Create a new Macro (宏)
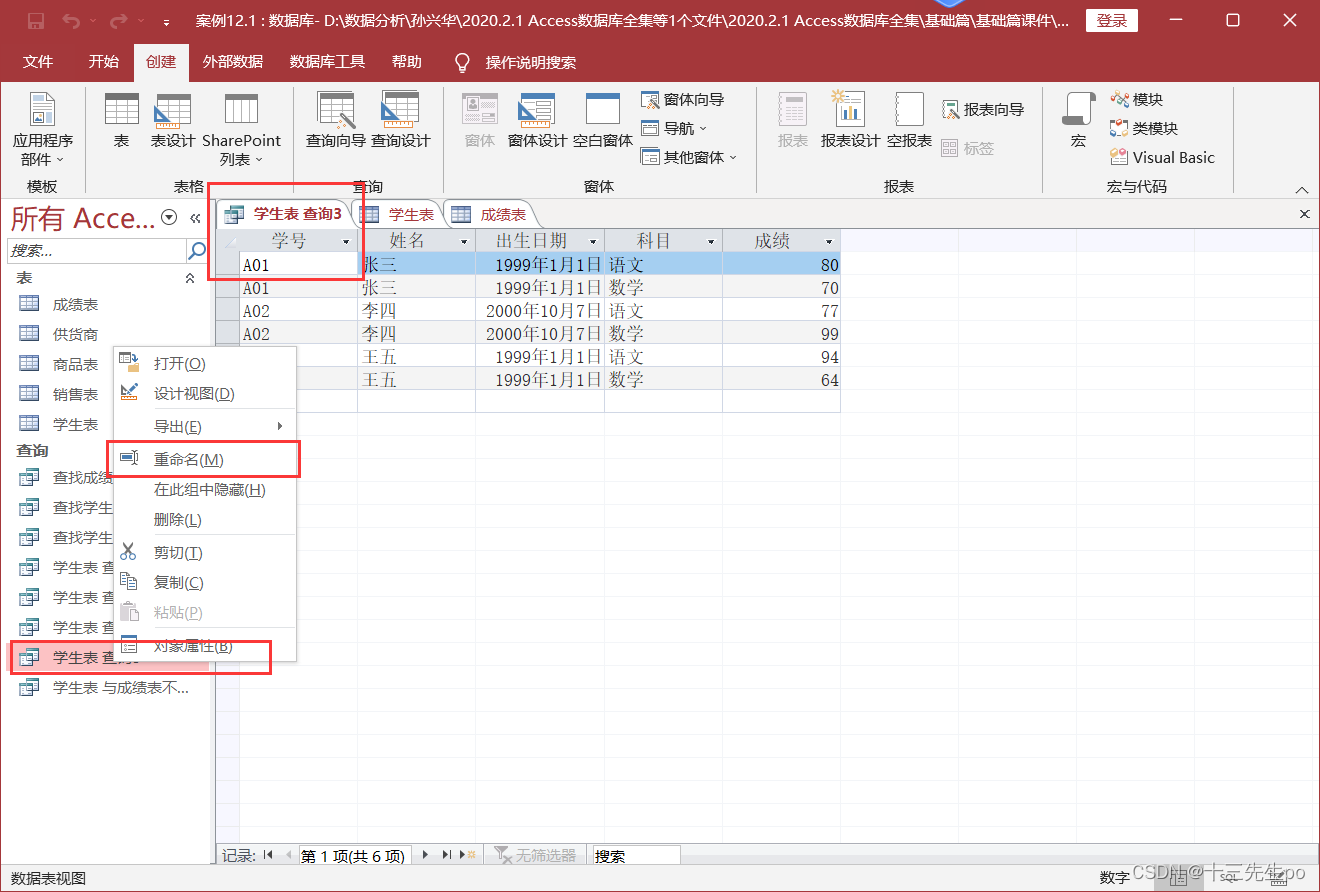Viewport: 1320px width, 892px height. pyautogui.click(x=1078, y=121)
